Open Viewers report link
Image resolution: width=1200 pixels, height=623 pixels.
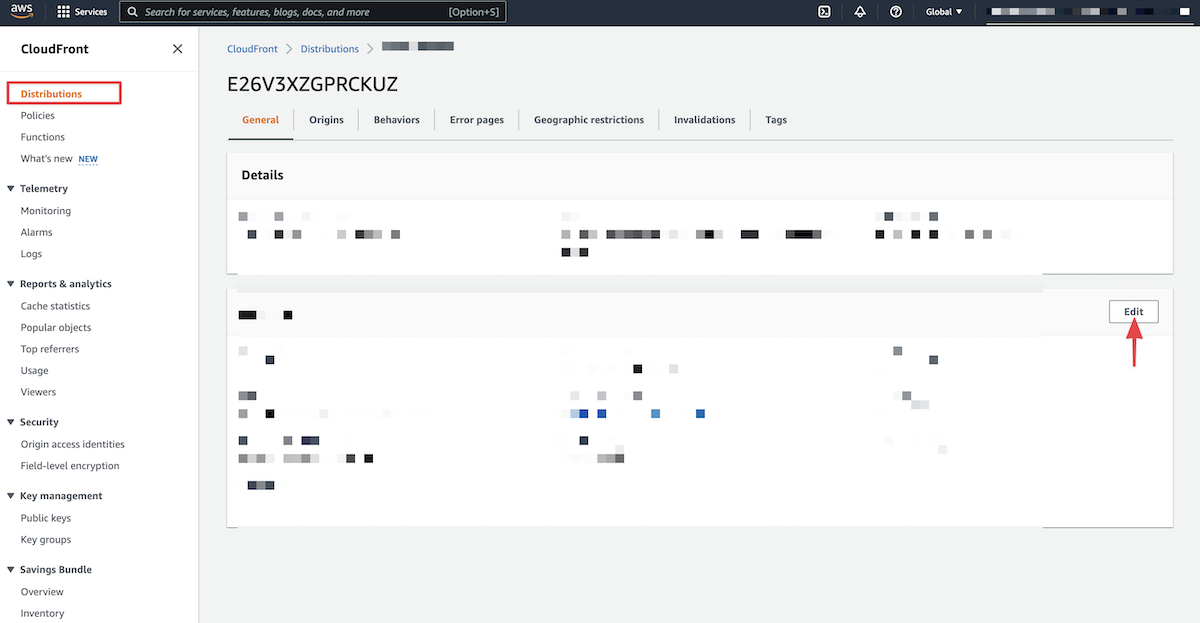pos(39,392)
